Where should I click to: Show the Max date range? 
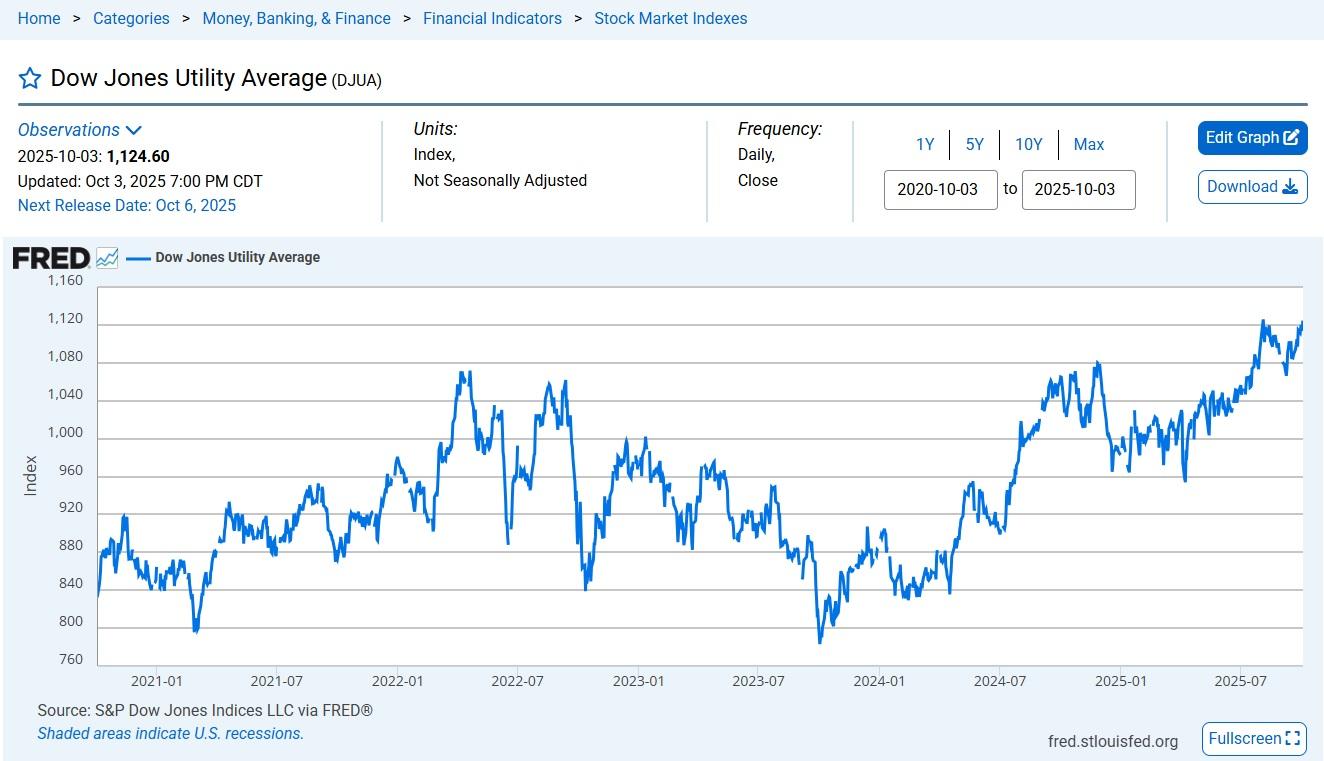(x=1088, y=145)
